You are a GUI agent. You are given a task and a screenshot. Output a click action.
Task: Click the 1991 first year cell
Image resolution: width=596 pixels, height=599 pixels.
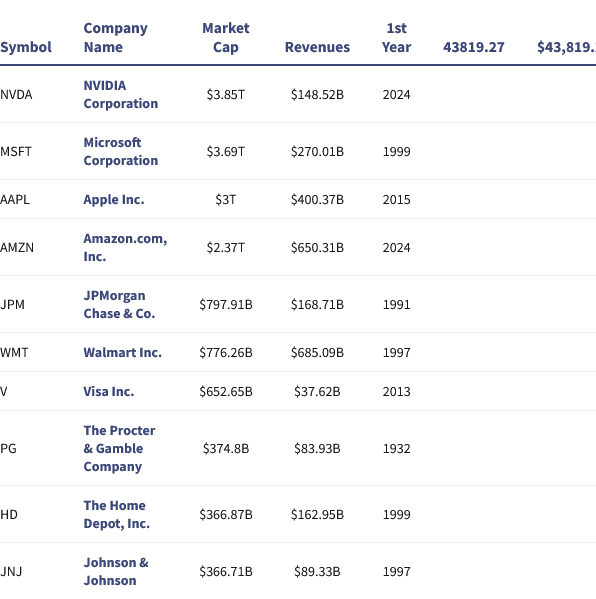[397, 304]
